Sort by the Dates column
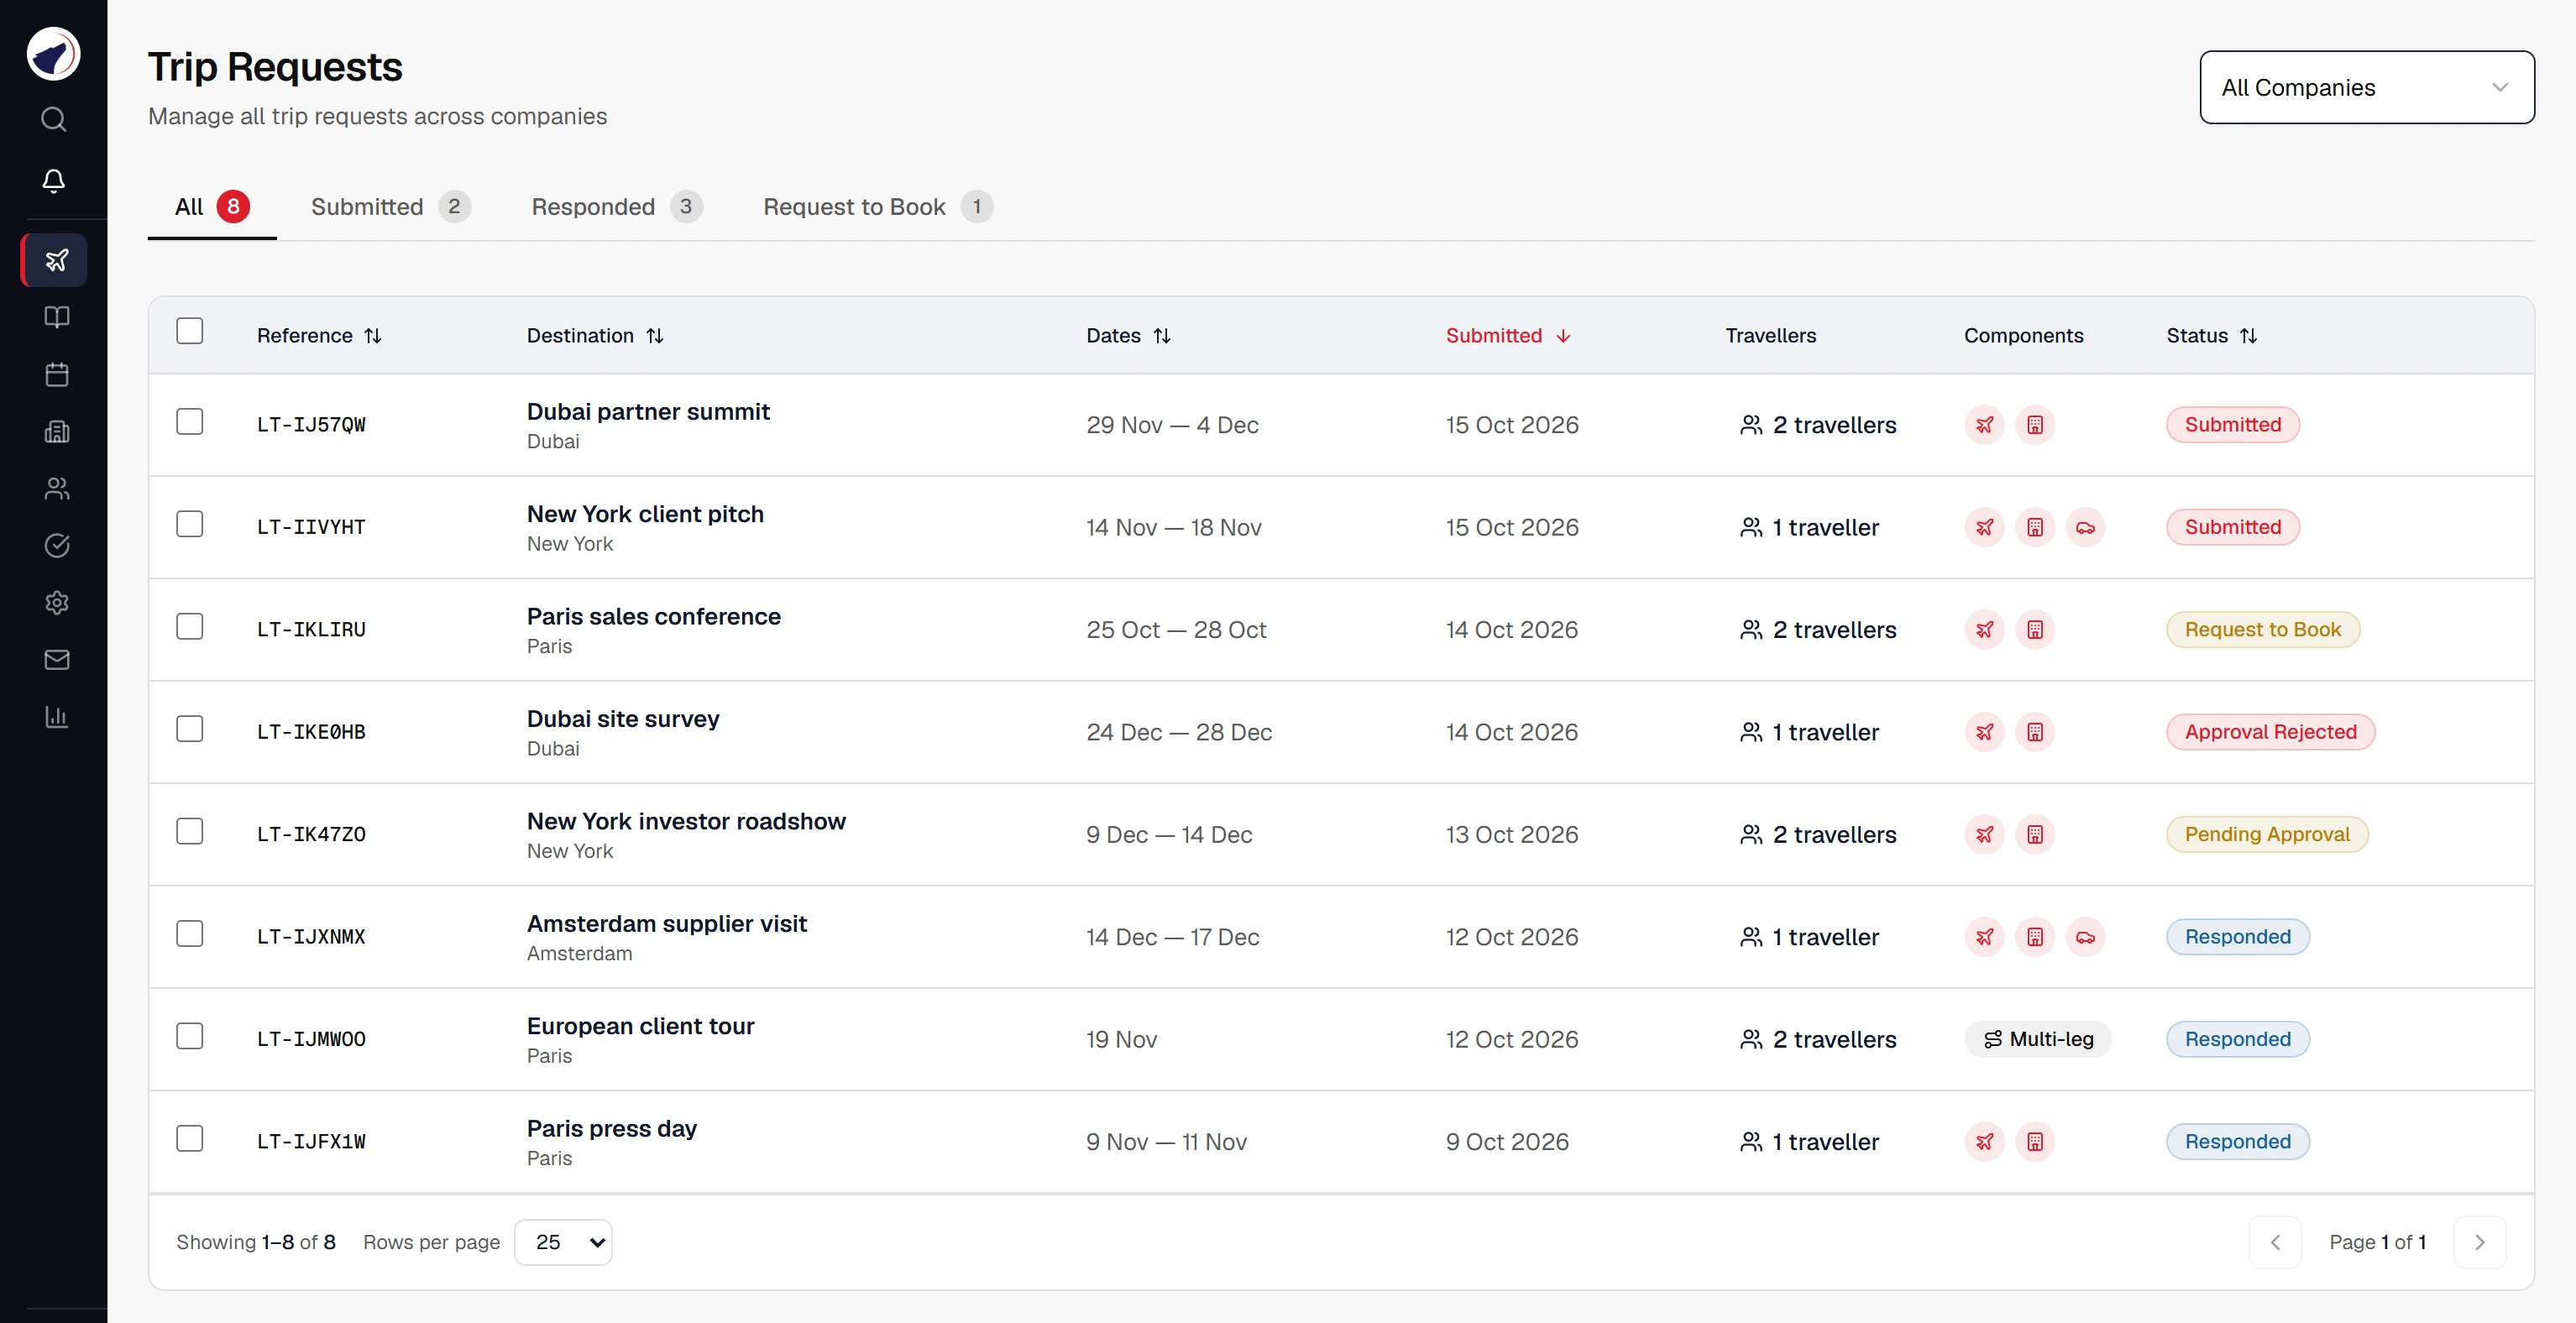 1128,336
